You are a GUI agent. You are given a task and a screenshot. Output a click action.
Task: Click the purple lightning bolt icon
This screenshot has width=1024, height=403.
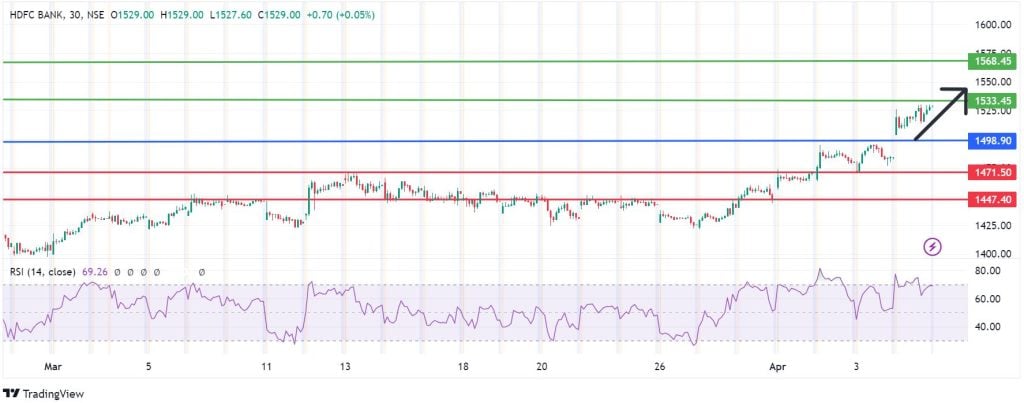933,246
